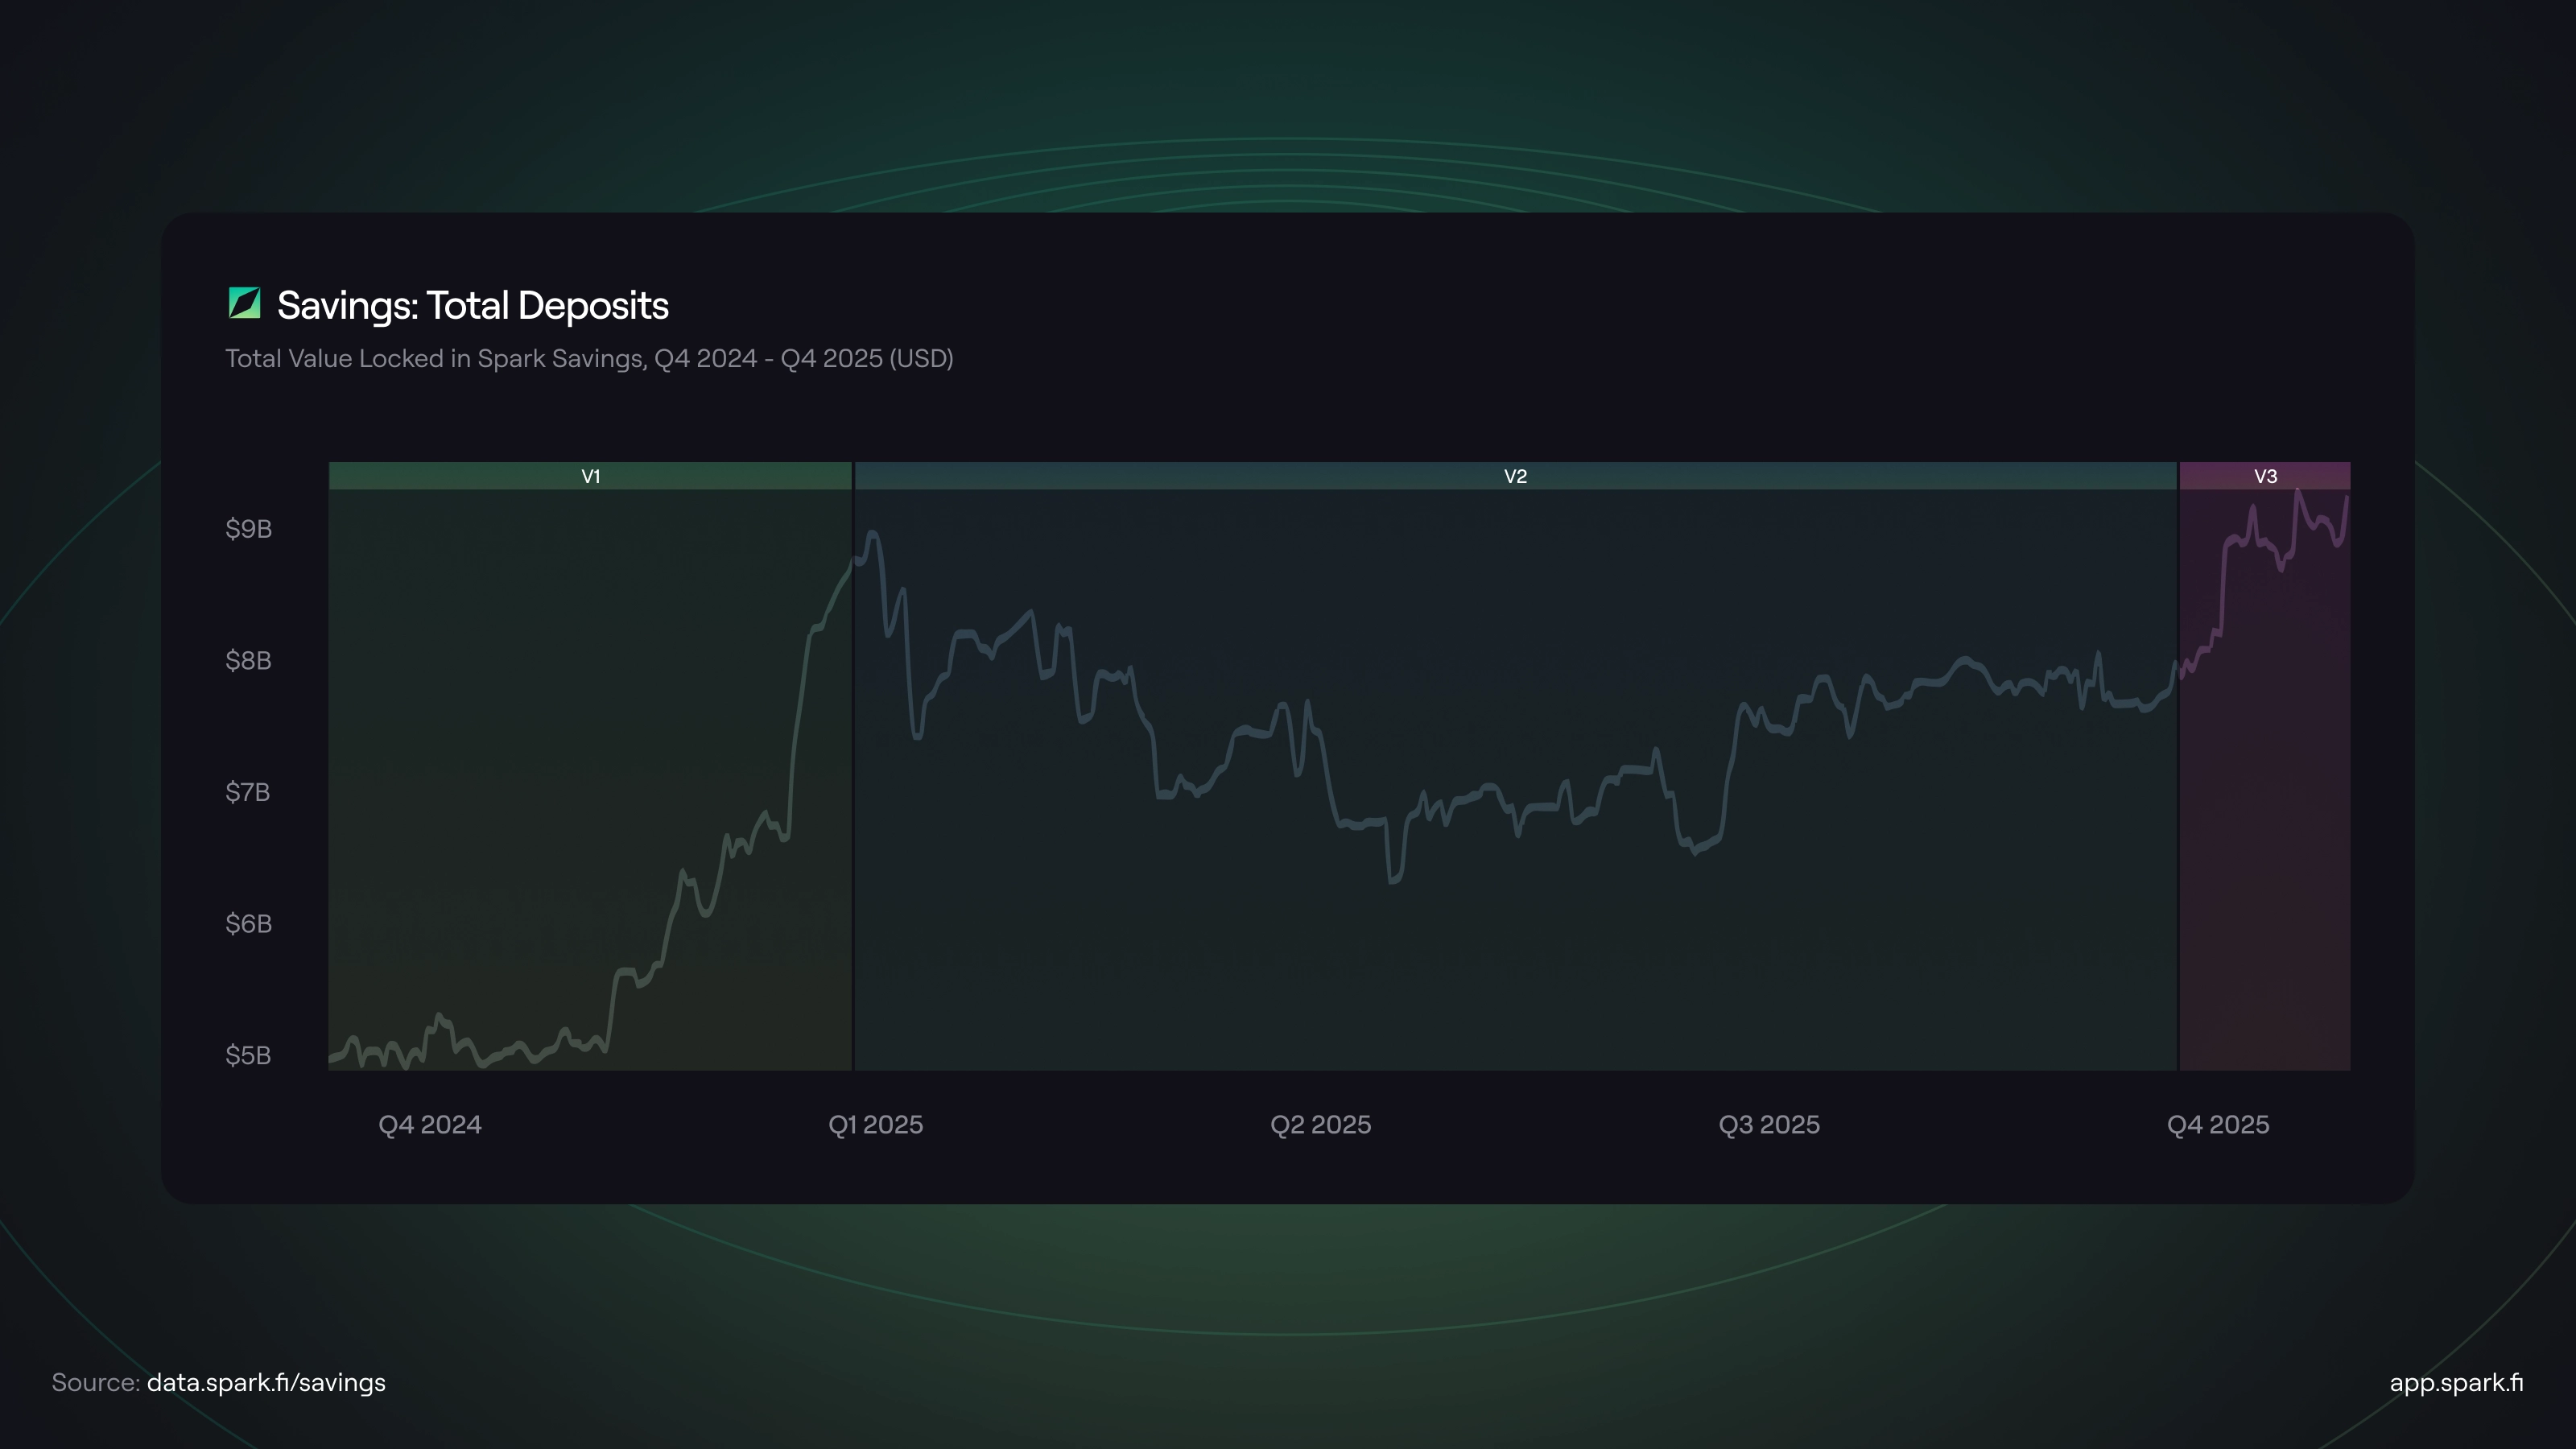
Task: Open the data.spark.fi/savings source link
Action: click(266, 1382)
